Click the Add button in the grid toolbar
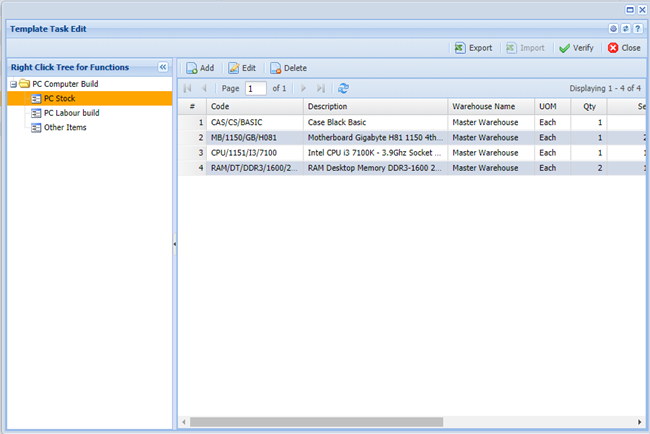Screen dimensions: 650x434 pyautogui.click(x=200, y=68)
